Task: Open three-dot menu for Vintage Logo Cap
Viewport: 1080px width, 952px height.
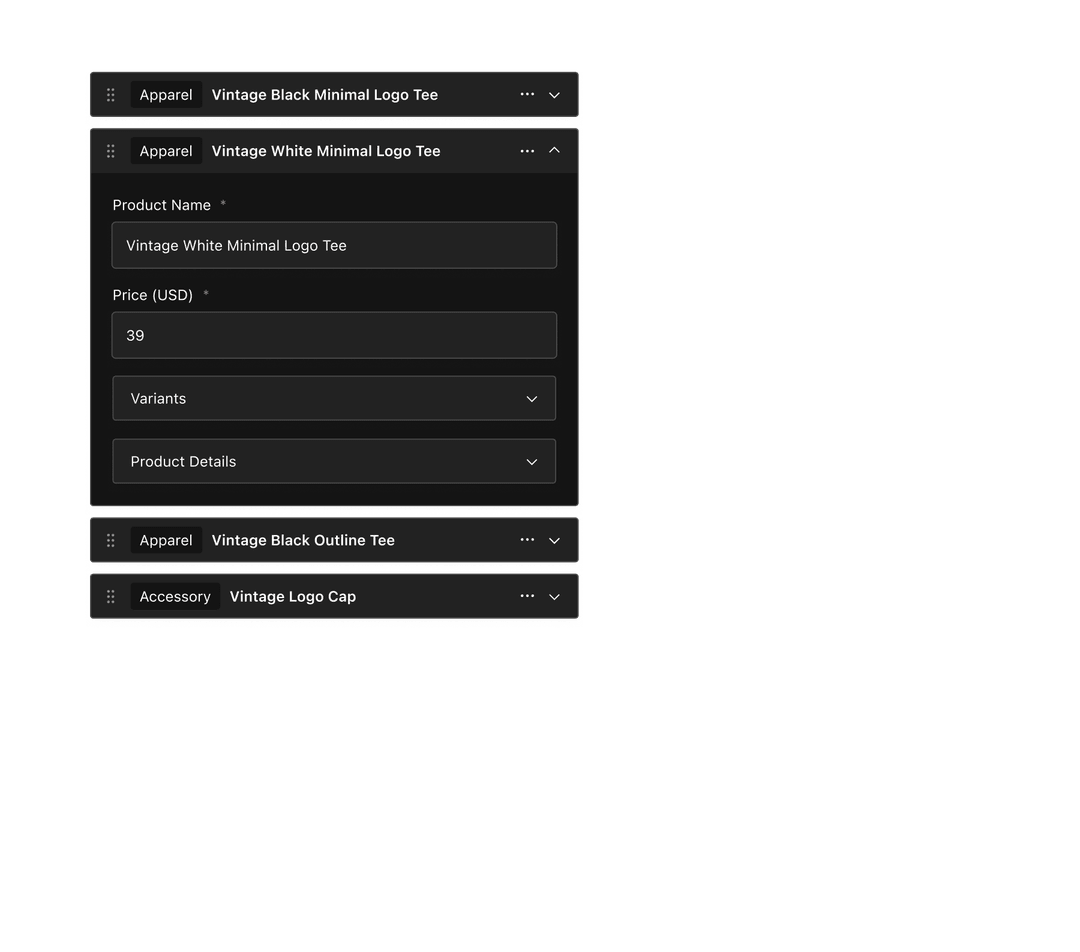Action: [527, 597]
